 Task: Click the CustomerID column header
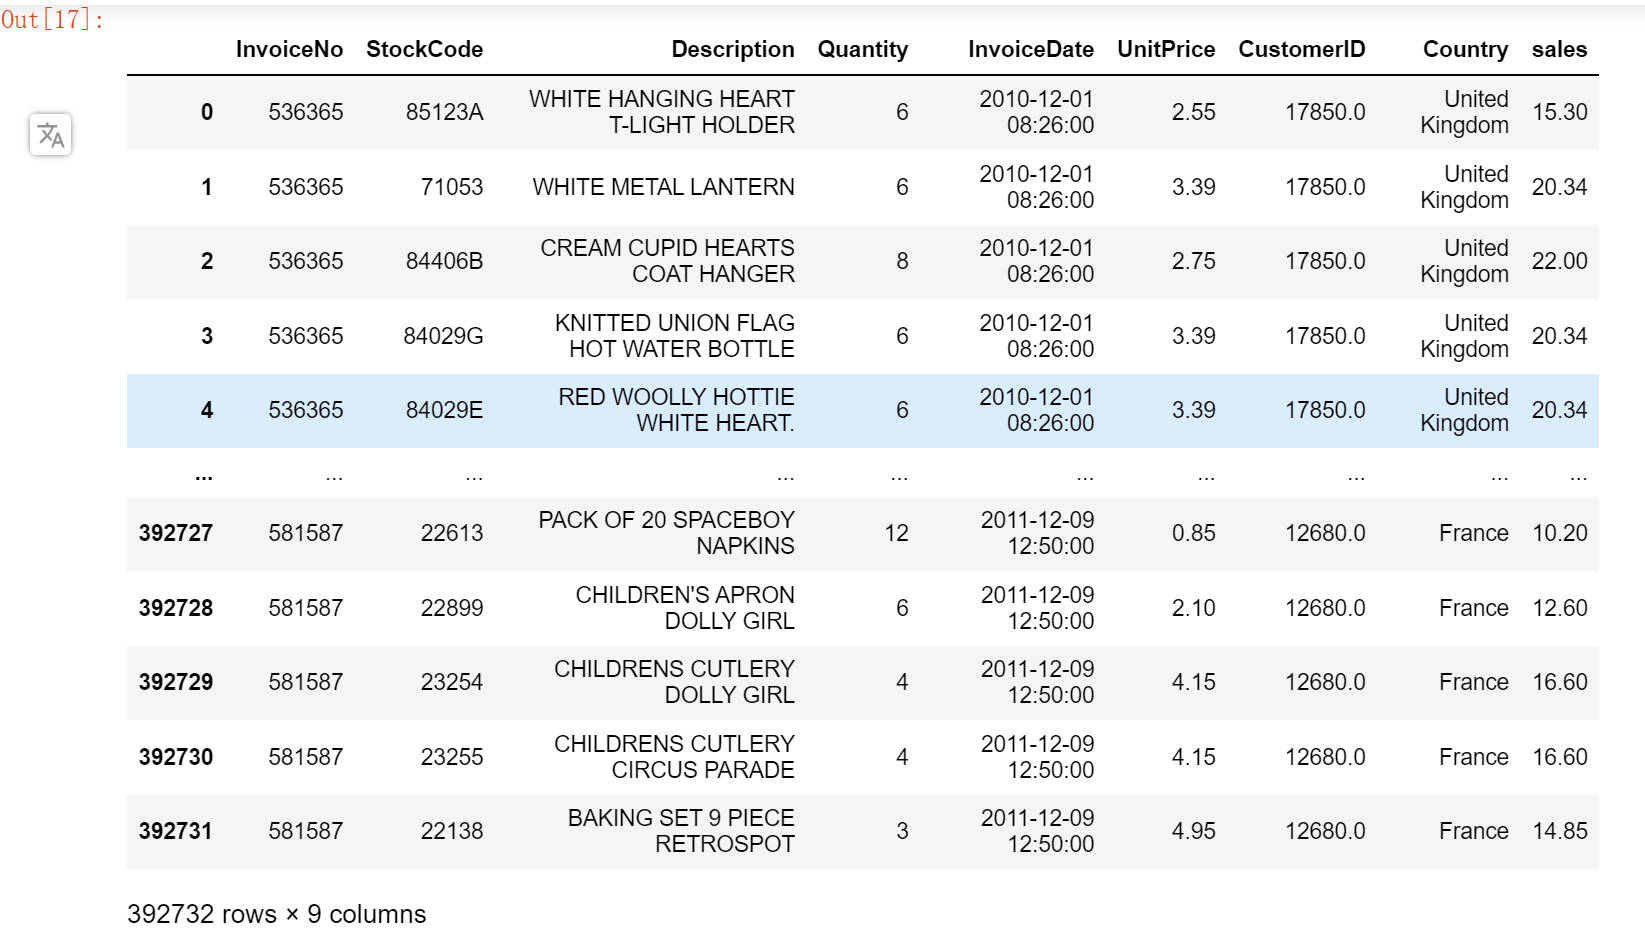[x=1301, y=49]
